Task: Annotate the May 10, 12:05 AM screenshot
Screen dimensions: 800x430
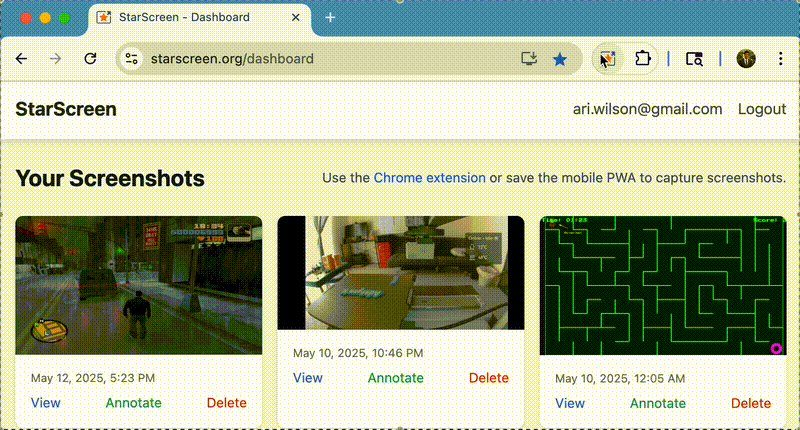Action: 658,403
